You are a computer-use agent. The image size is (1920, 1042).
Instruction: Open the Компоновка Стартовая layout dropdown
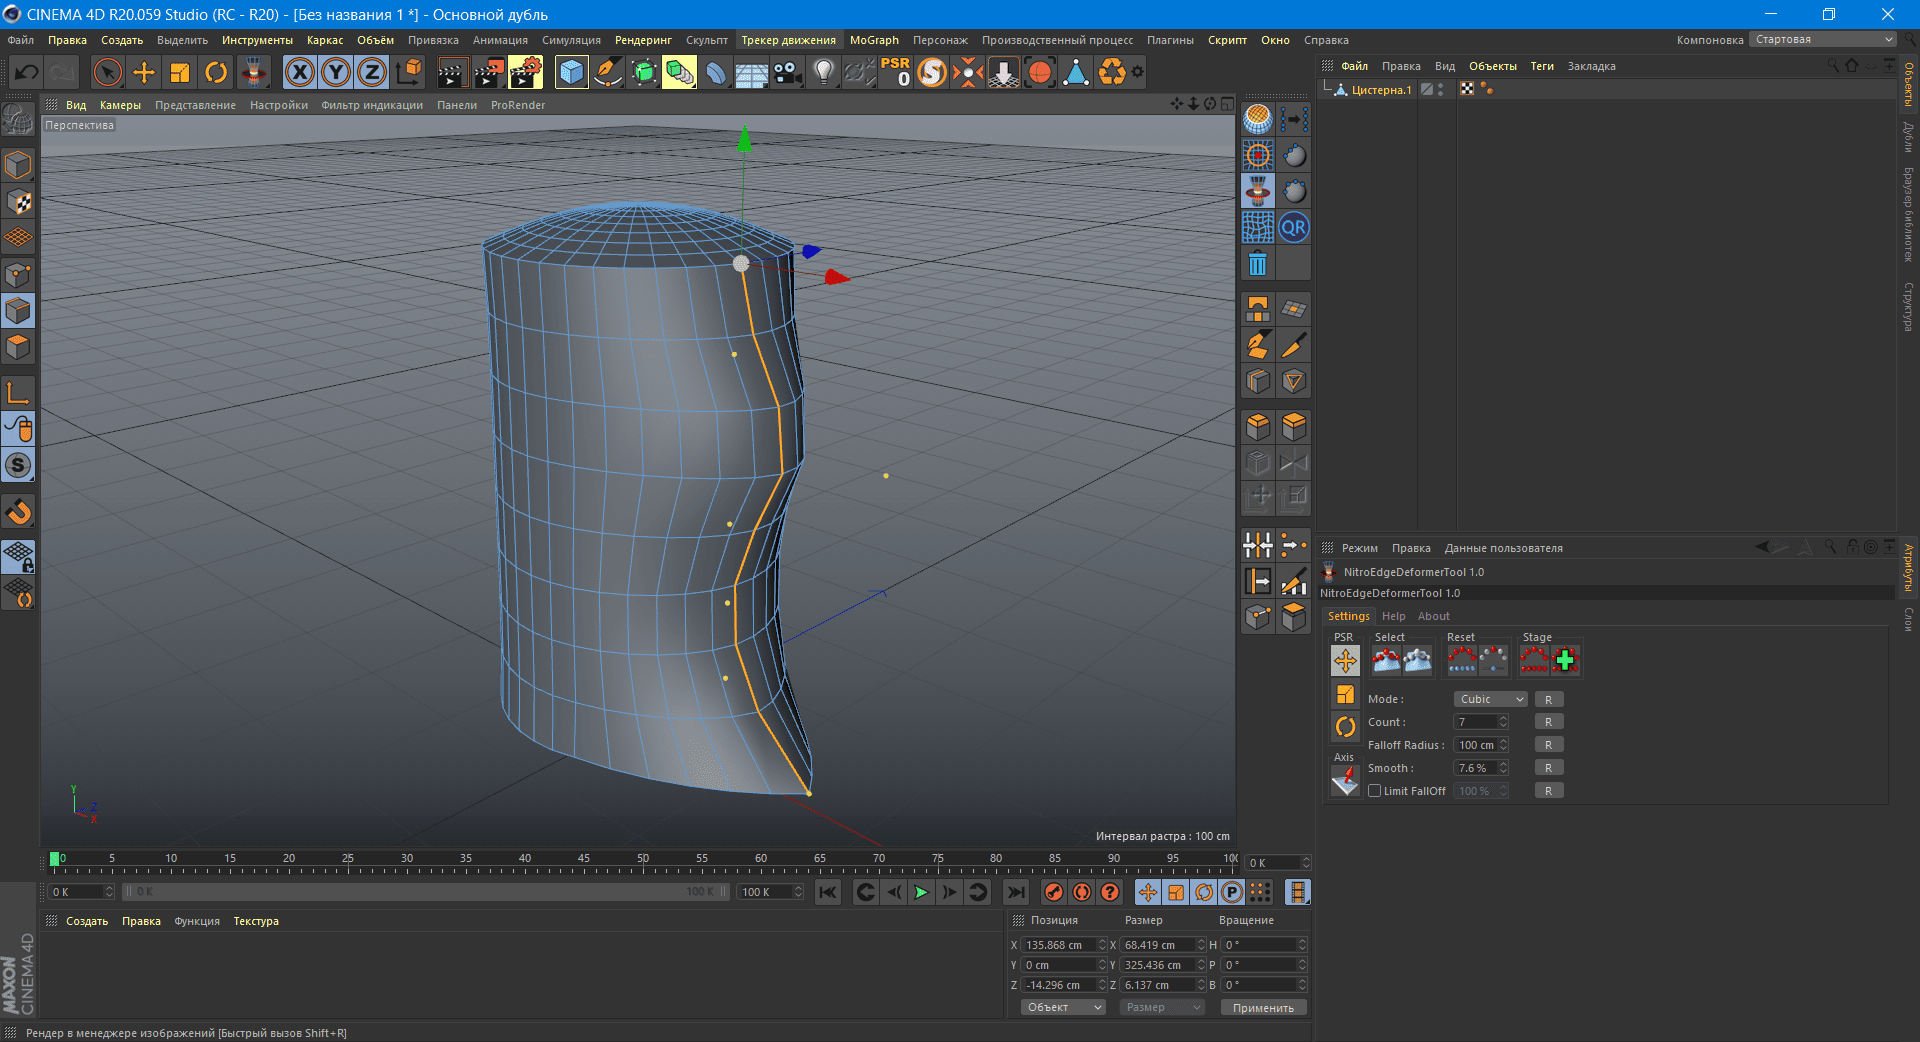tap(1822, 40)
